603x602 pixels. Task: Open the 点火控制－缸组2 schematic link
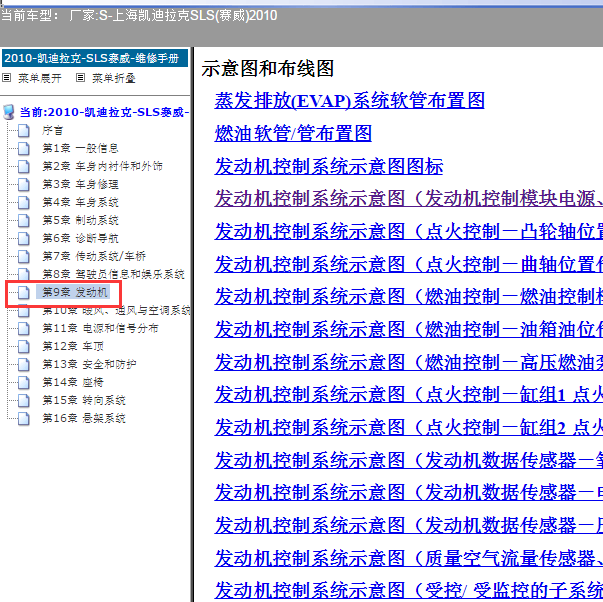[x=408, y=428]
